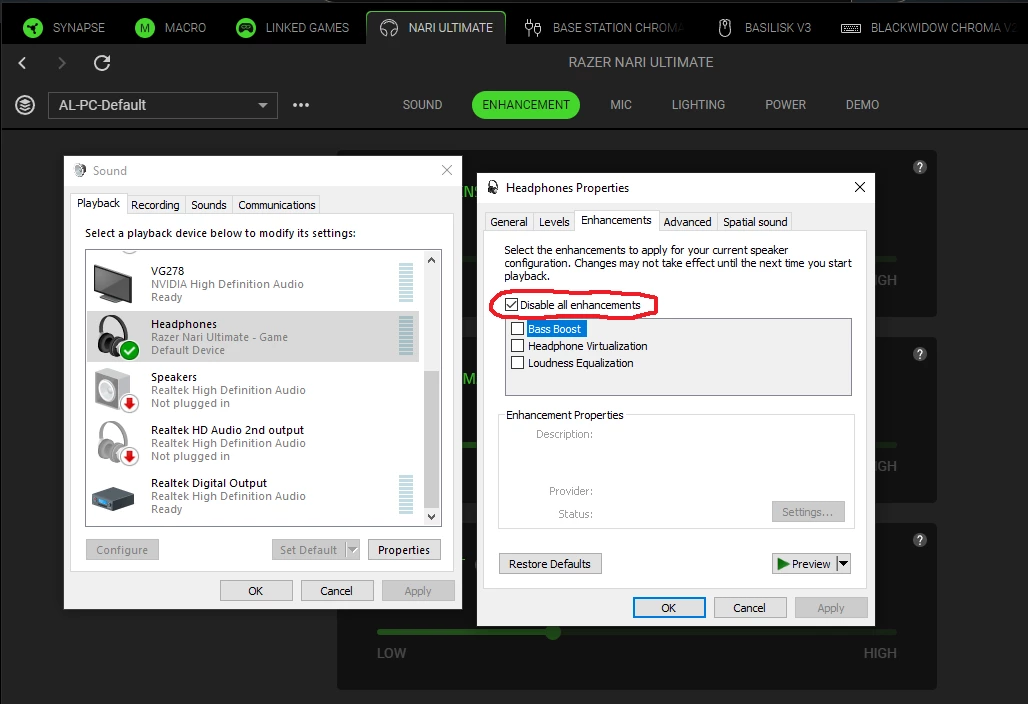Expand the Set Default dropdown arrow
The width and height of the screenshot is (1028, 704).
[353, 550]
